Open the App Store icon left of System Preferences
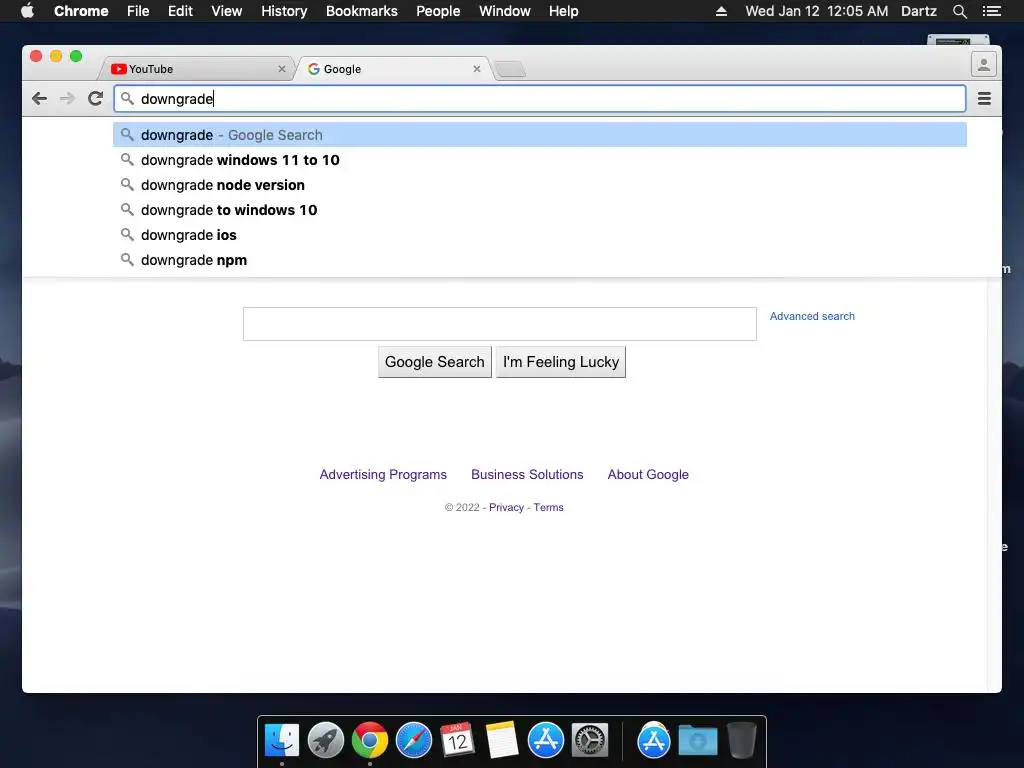 546,740
